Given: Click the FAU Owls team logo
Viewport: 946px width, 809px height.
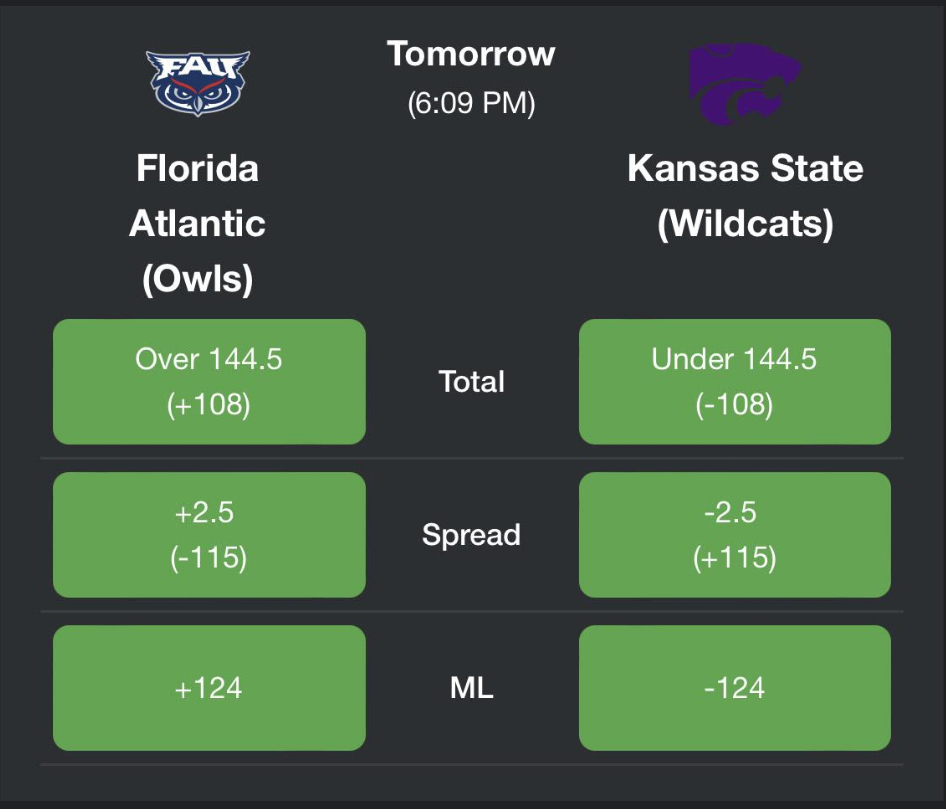Looking at the screenshot, I should 197,83.
